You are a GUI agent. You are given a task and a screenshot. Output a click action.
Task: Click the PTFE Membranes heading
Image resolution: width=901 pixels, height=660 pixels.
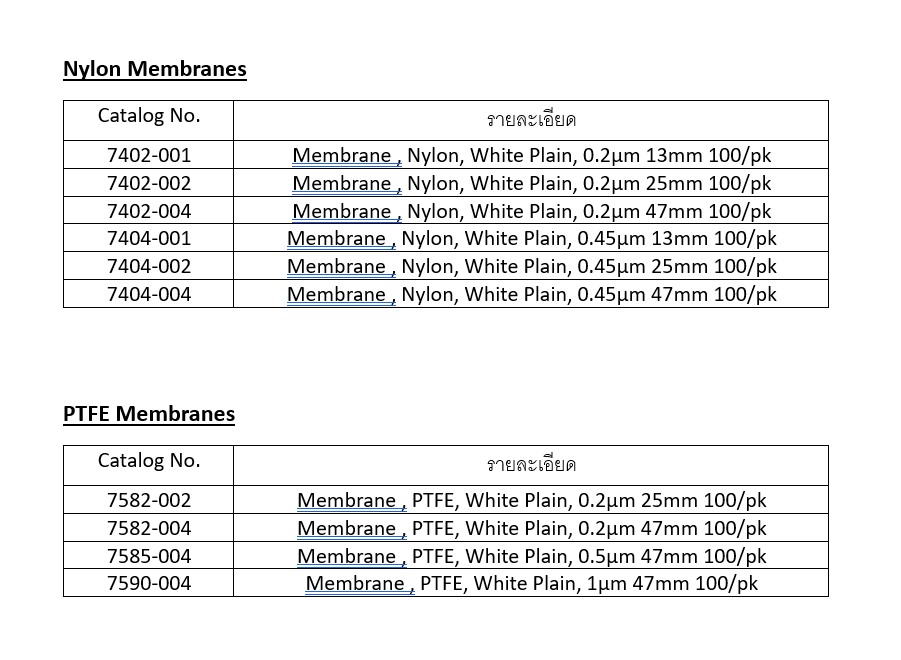coord(148,414)
